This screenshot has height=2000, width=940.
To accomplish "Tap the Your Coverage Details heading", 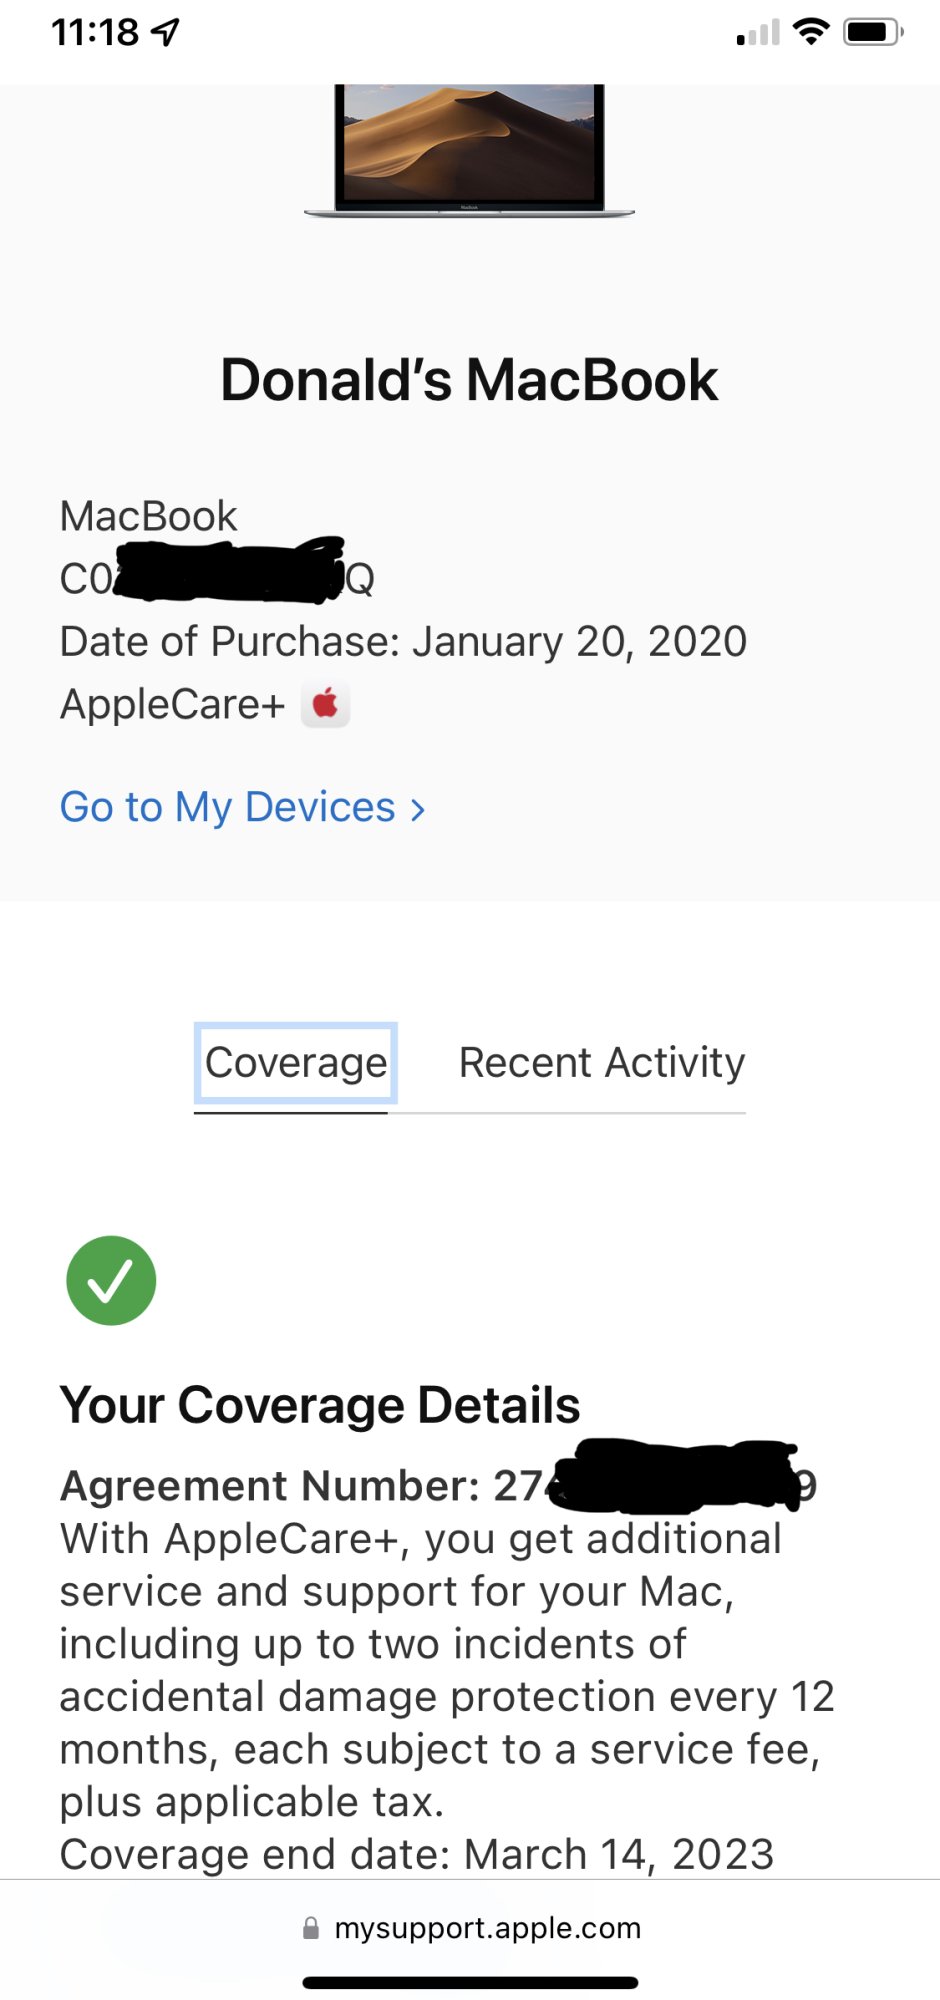I will point(320,1405).
